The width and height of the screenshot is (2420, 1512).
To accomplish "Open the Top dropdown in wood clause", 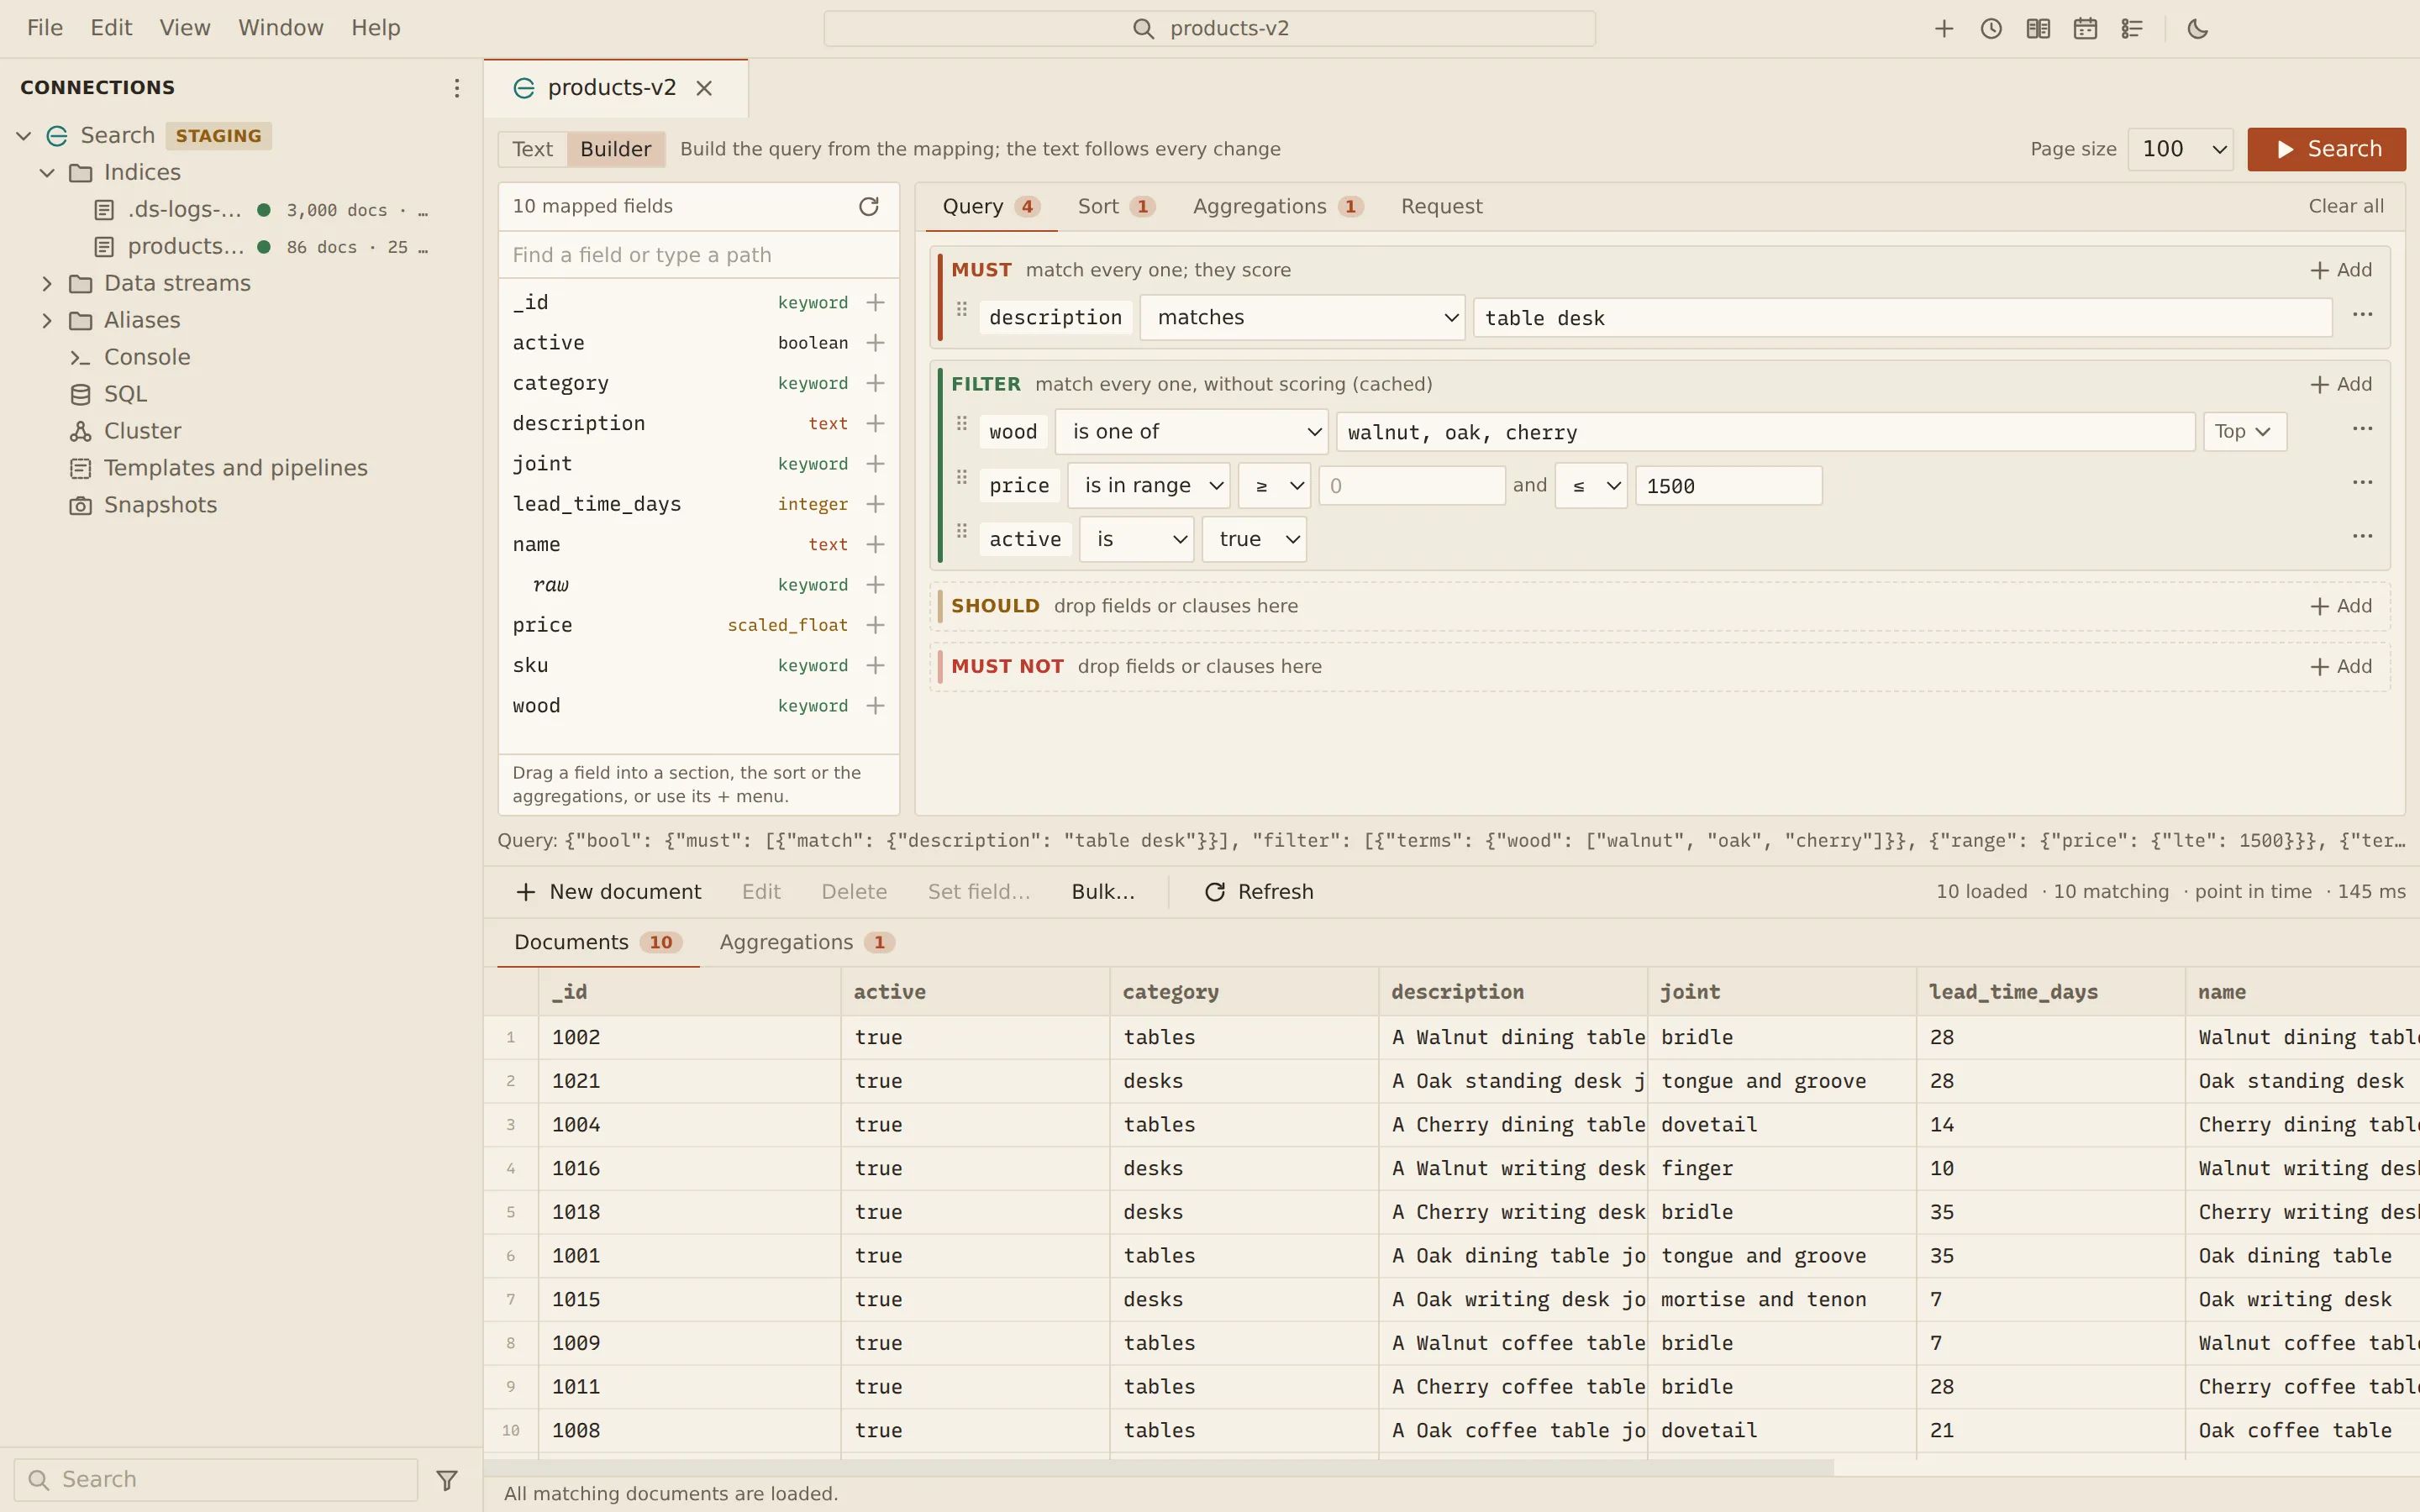I will click(x=2244, y=431).
